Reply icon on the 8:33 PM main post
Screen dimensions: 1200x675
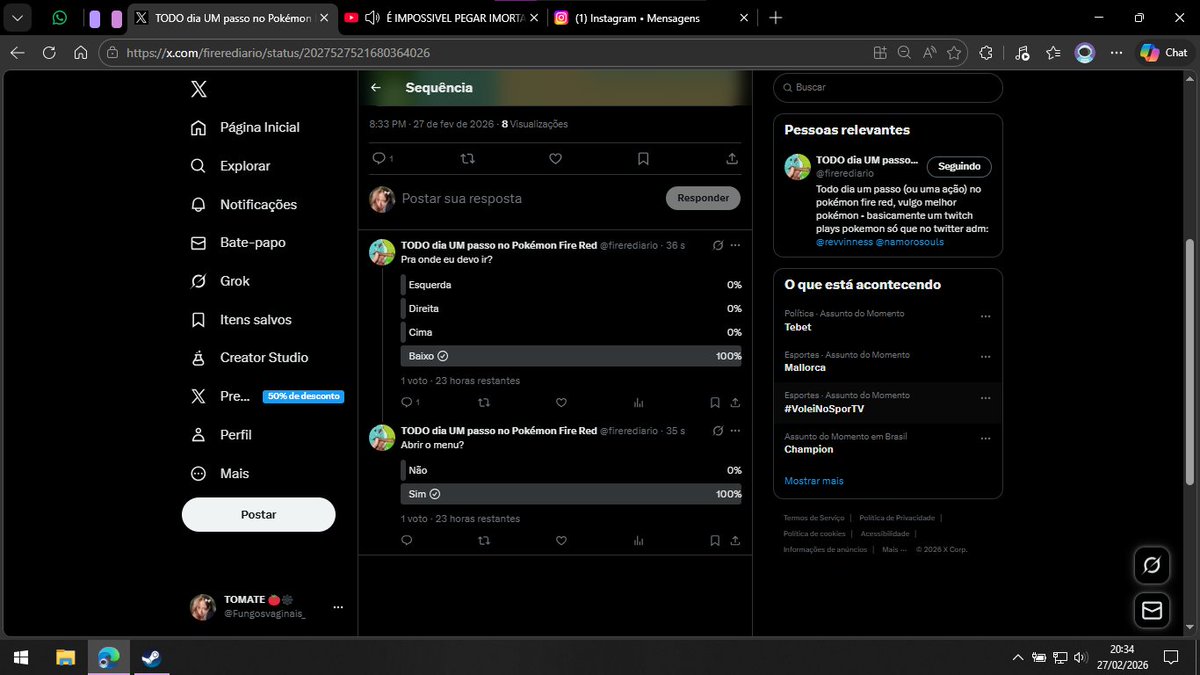coord(378,158)
